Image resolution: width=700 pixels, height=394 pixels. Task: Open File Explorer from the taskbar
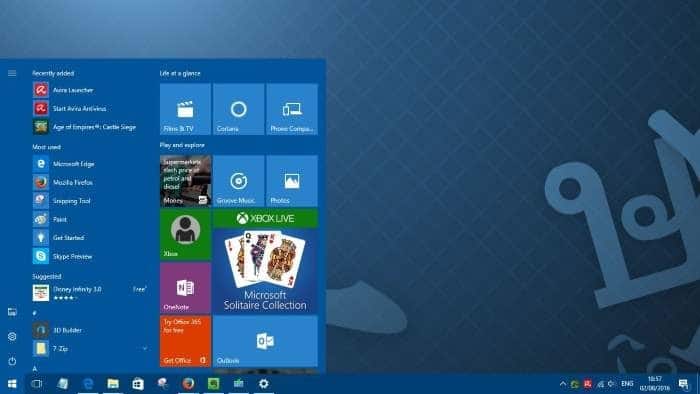pos(113,384)
